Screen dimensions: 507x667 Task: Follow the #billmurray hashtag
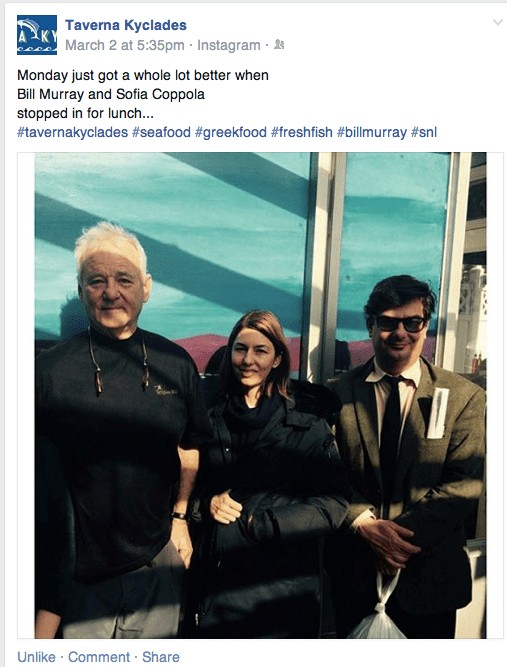(x=372, y=132)
